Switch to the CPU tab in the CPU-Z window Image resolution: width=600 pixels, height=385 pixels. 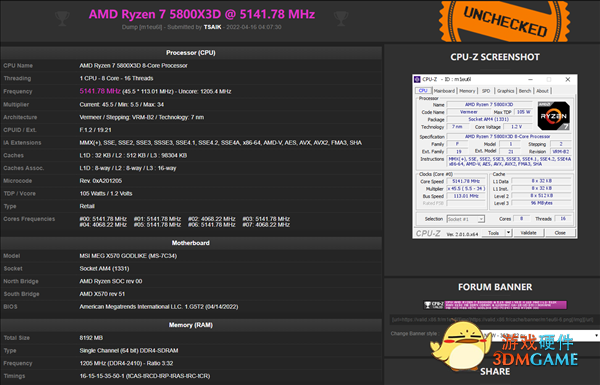pyautogui.click(x=423, y=91)
